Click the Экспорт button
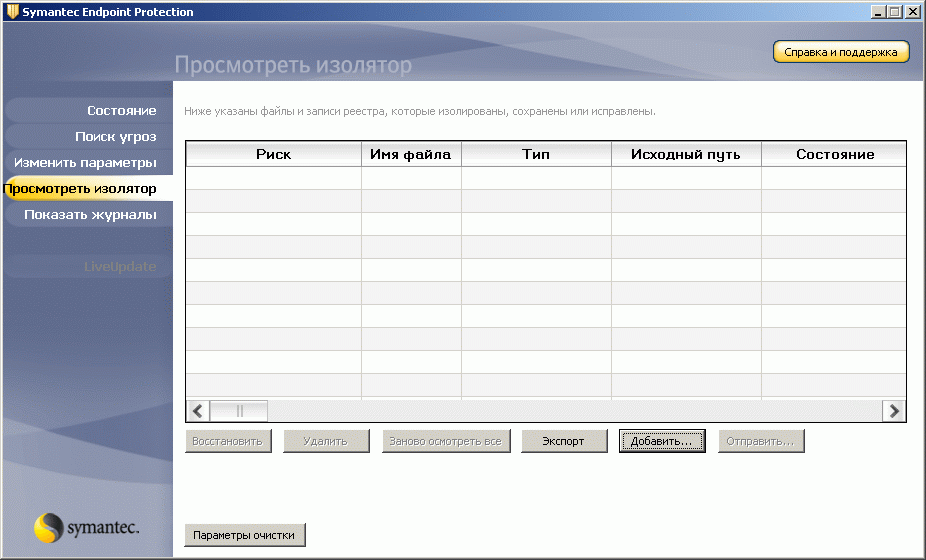 click(x=564, y=441)
